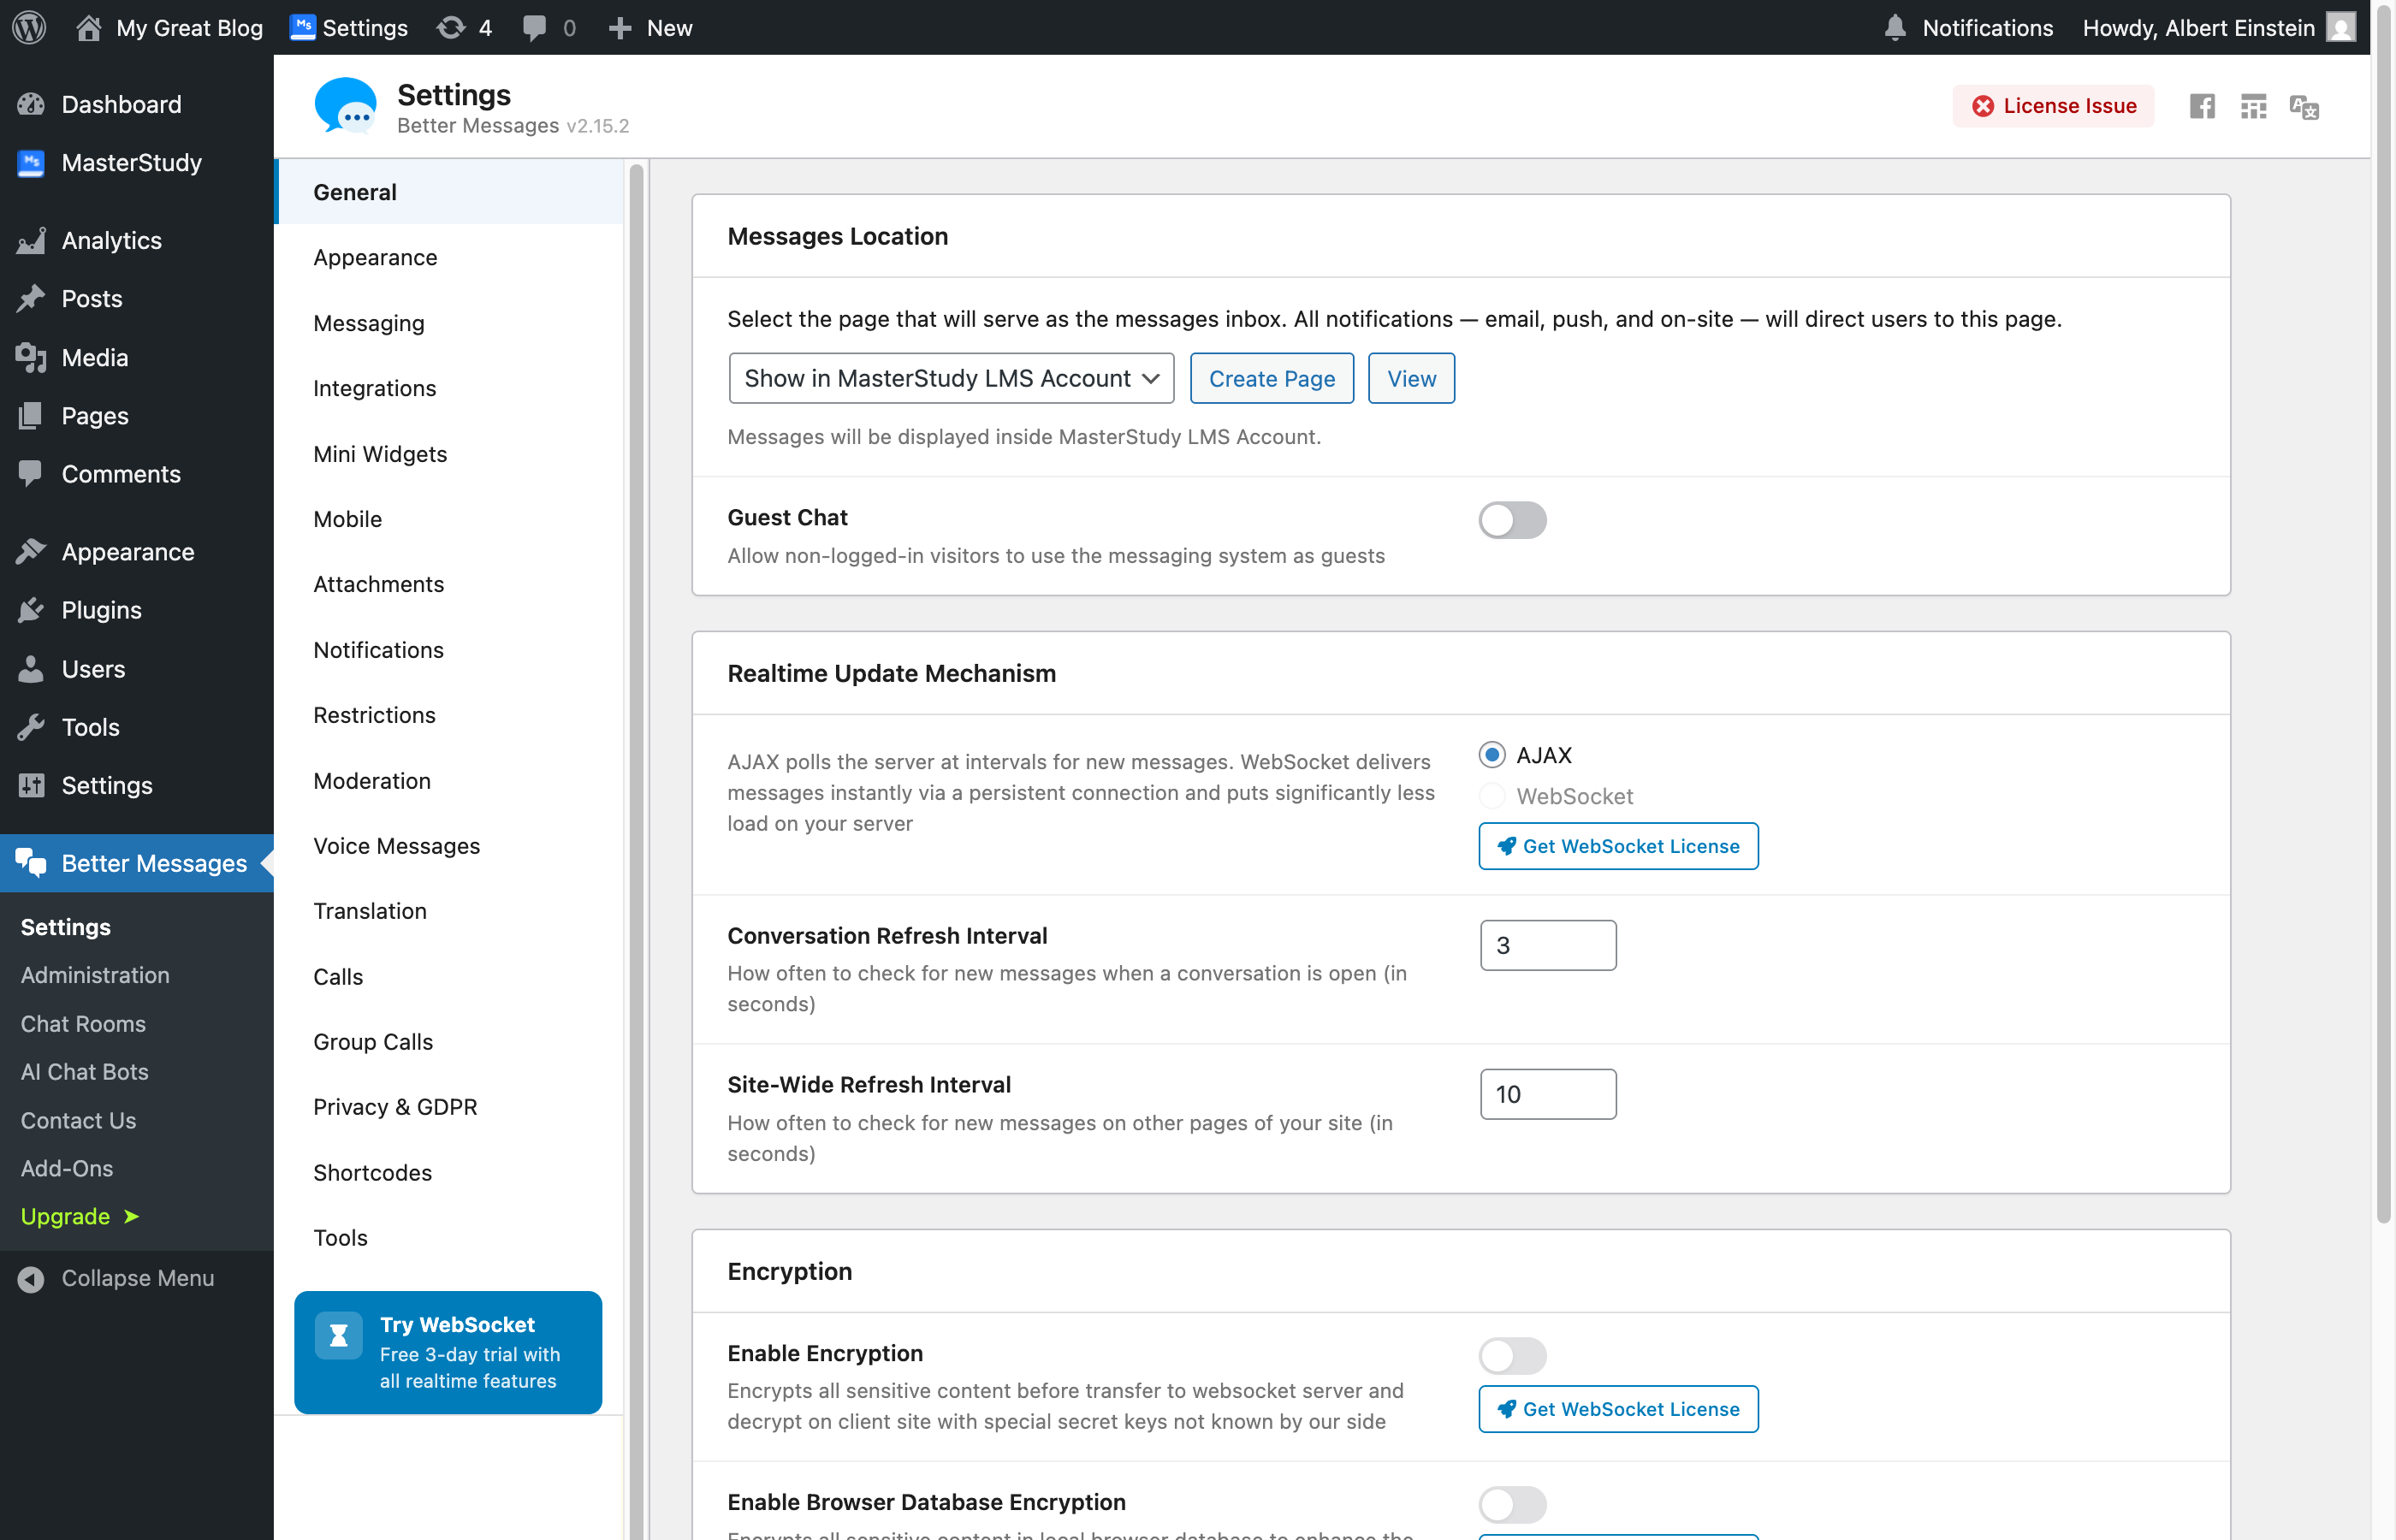This screenshot has width=2396, height=1540.
Task: Click the MasterStudy sidebar icon
Action: point(31,162)
